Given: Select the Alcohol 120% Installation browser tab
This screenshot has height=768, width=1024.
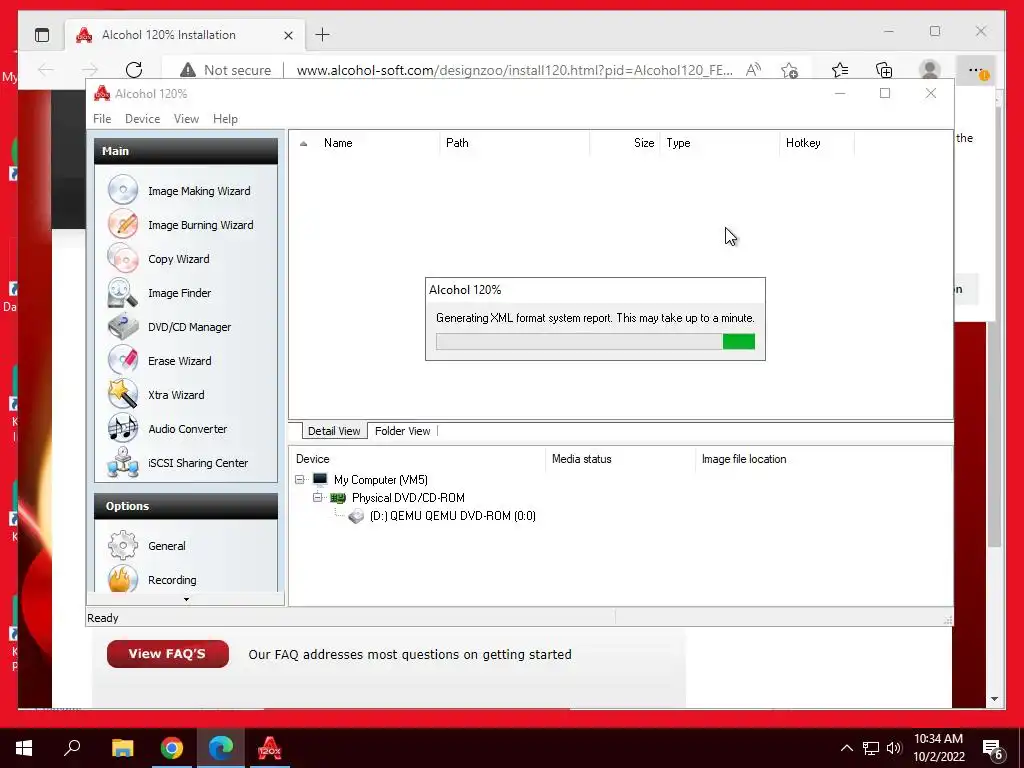Looking at the screenshot, I should tap(185, 35).
